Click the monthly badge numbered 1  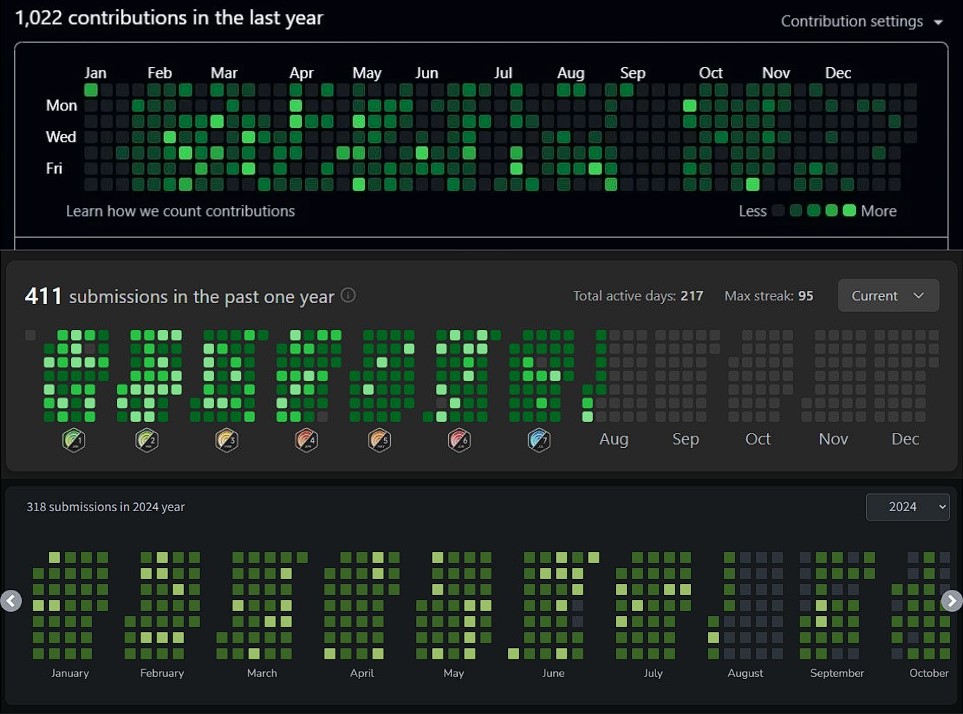(74, 440)
